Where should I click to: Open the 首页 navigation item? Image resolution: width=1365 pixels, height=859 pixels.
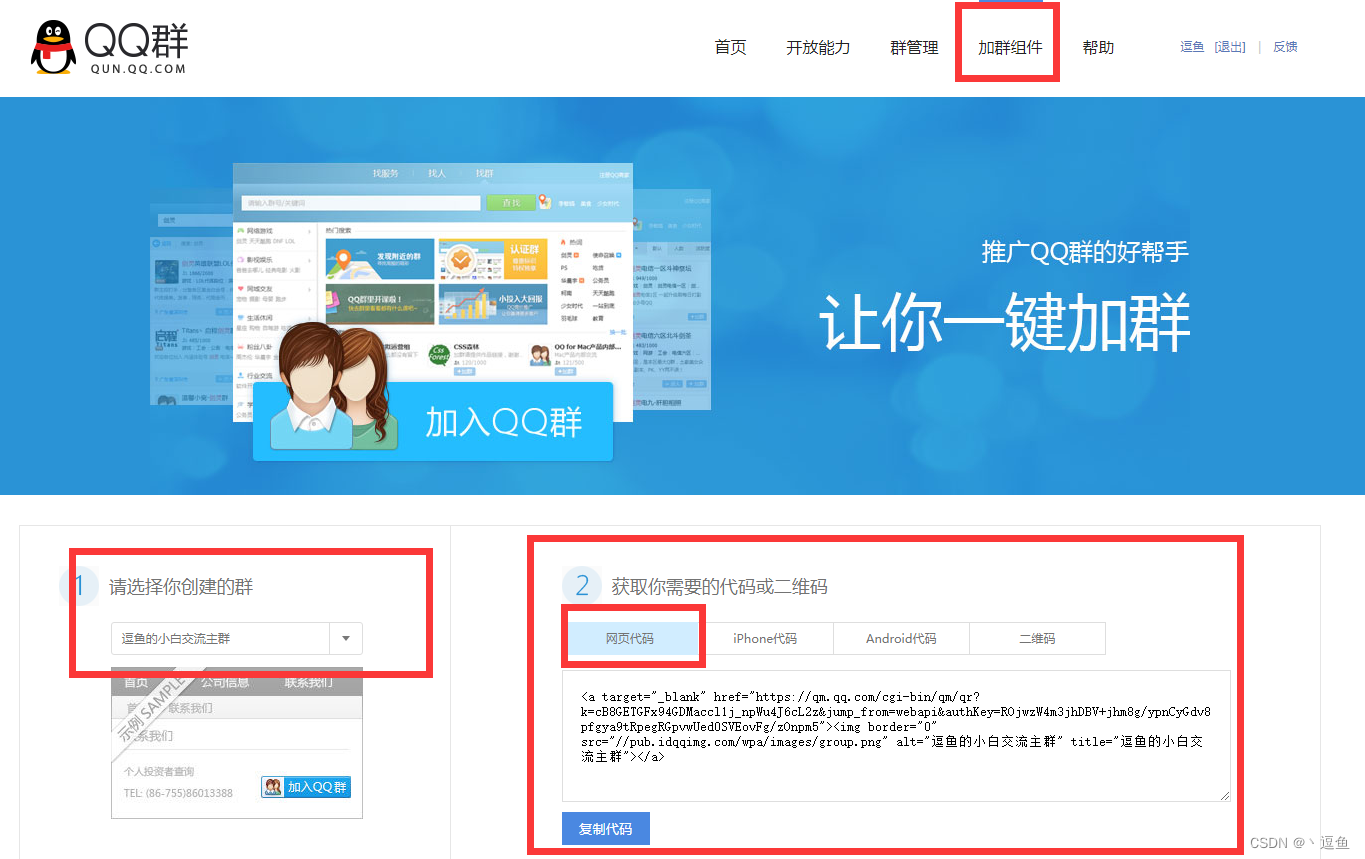(x=730, y=47)
